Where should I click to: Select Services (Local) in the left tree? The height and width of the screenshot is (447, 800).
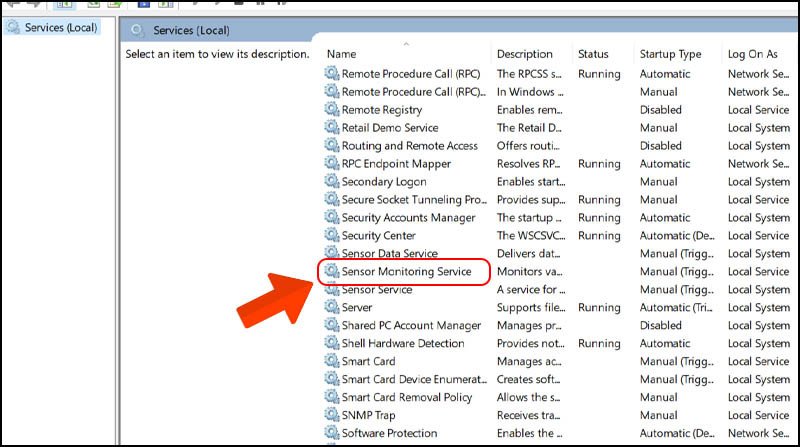61,28
